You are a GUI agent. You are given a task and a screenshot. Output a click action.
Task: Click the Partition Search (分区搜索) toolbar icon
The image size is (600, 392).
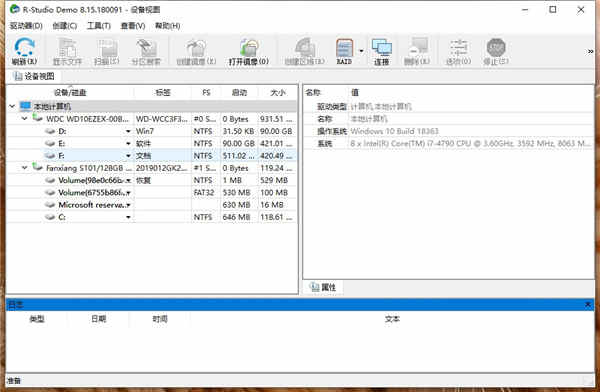click(146, 47)
